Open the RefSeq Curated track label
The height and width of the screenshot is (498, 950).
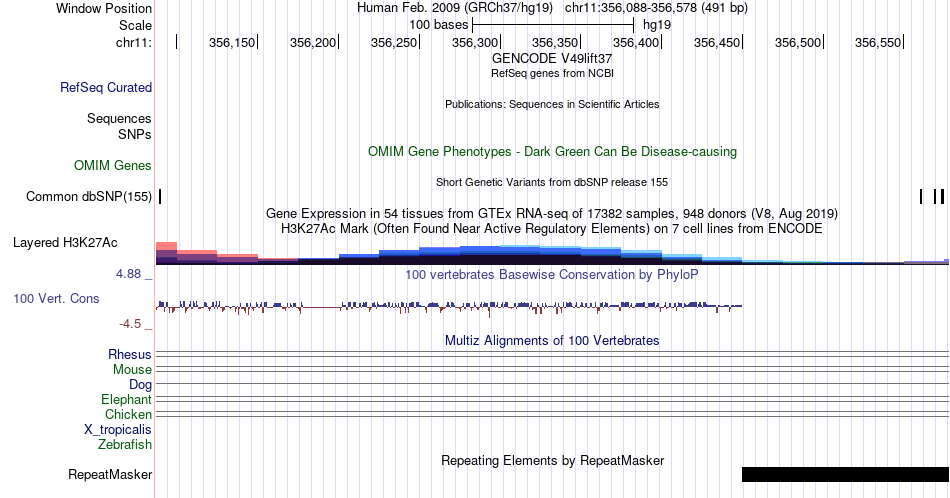coord(106,87)
